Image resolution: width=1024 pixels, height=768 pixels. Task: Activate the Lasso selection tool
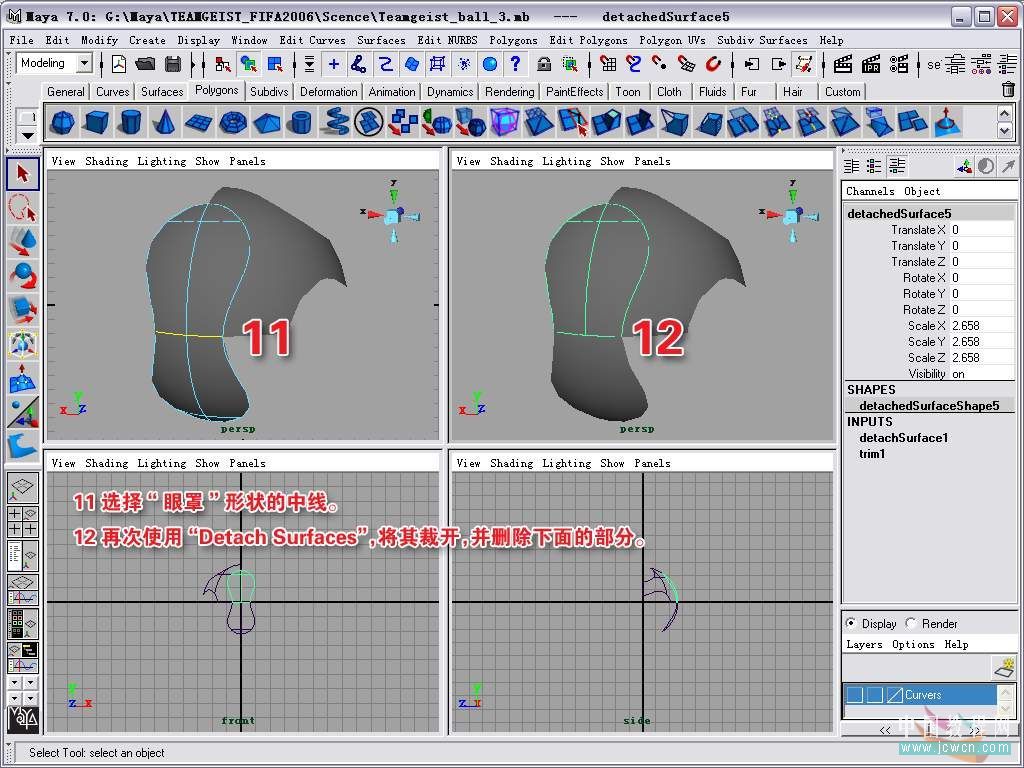click(x=23, y=208)
